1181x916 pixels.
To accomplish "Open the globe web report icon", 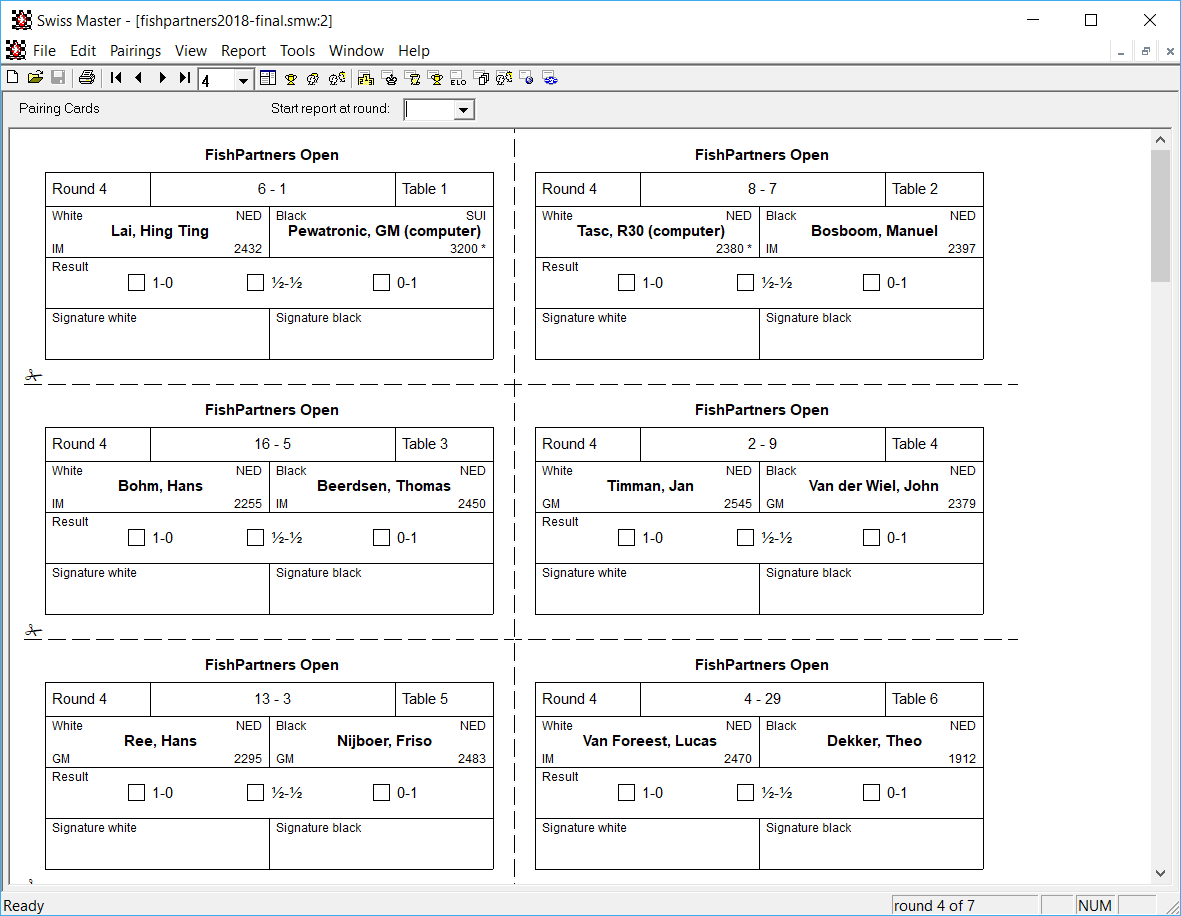I will pos(527,78).
